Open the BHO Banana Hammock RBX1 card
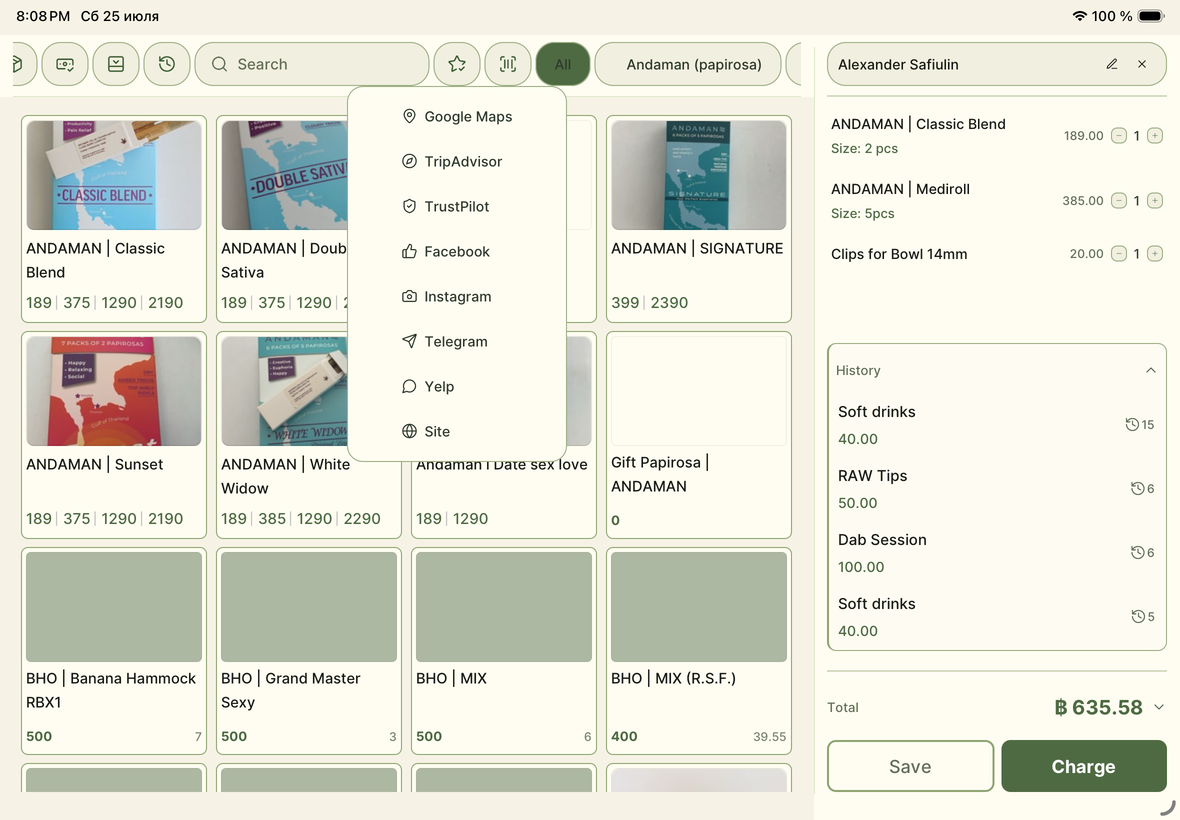The width and height of the screenshot is (1180, 820). pos(114,651)
